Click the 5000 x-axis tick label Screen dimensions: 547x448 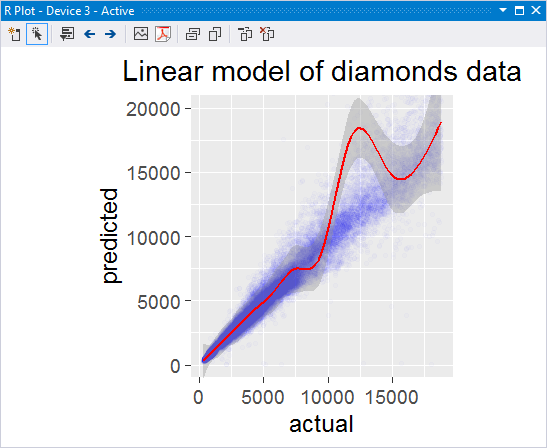click(x=263, y=397)
